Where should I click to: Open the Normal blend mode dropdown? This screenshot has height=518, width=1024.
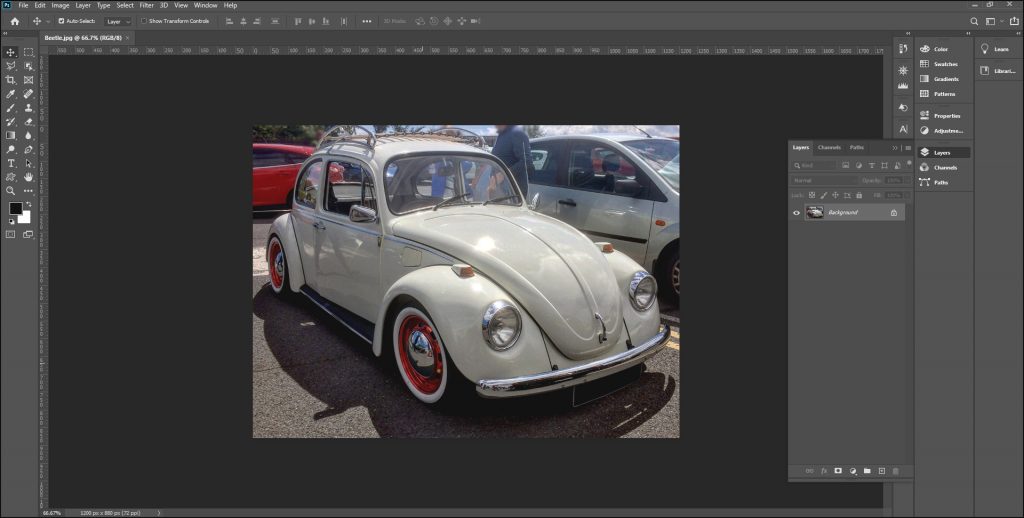tap(820, 180)
